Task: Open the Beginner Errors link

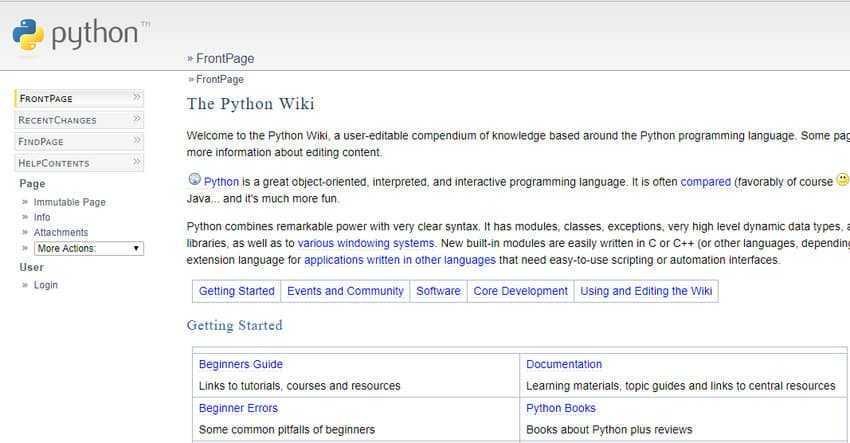Action: pyautogui.click(x=238, y=408)
